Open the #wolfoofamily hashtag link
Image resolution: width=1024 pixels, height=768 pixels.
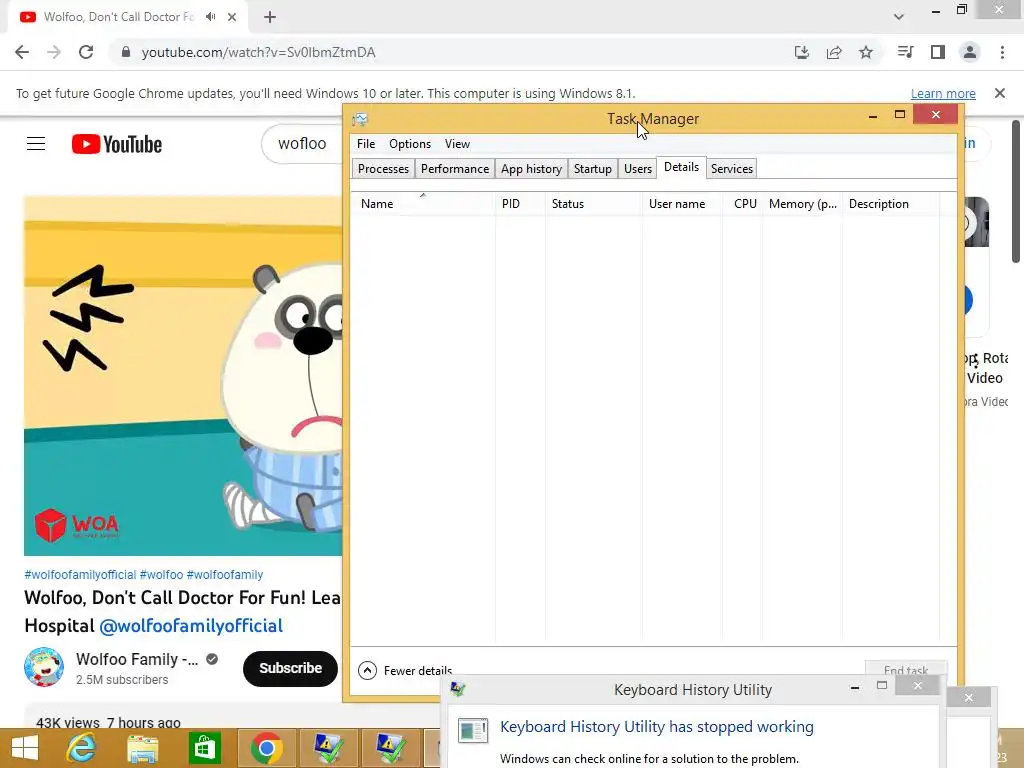[x=225, y=575]
